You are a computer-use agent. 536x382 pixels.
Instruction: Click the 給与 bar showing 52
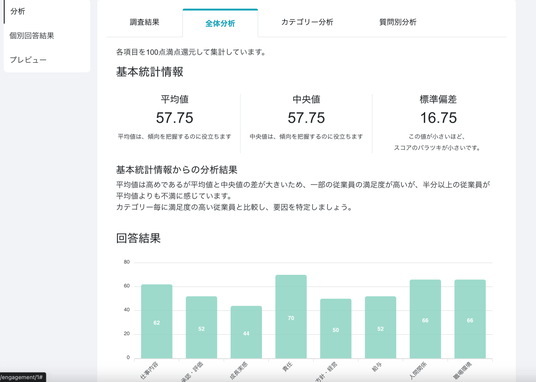pyautogui.click(x=380, y=327)
